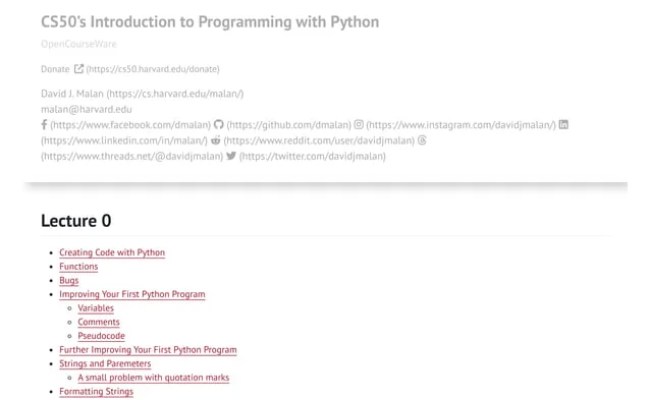Image resolution: width=650 pixels, height=400 pixels.
Task: Open Further Improving Your First Python Program
Action: point(148,350)
